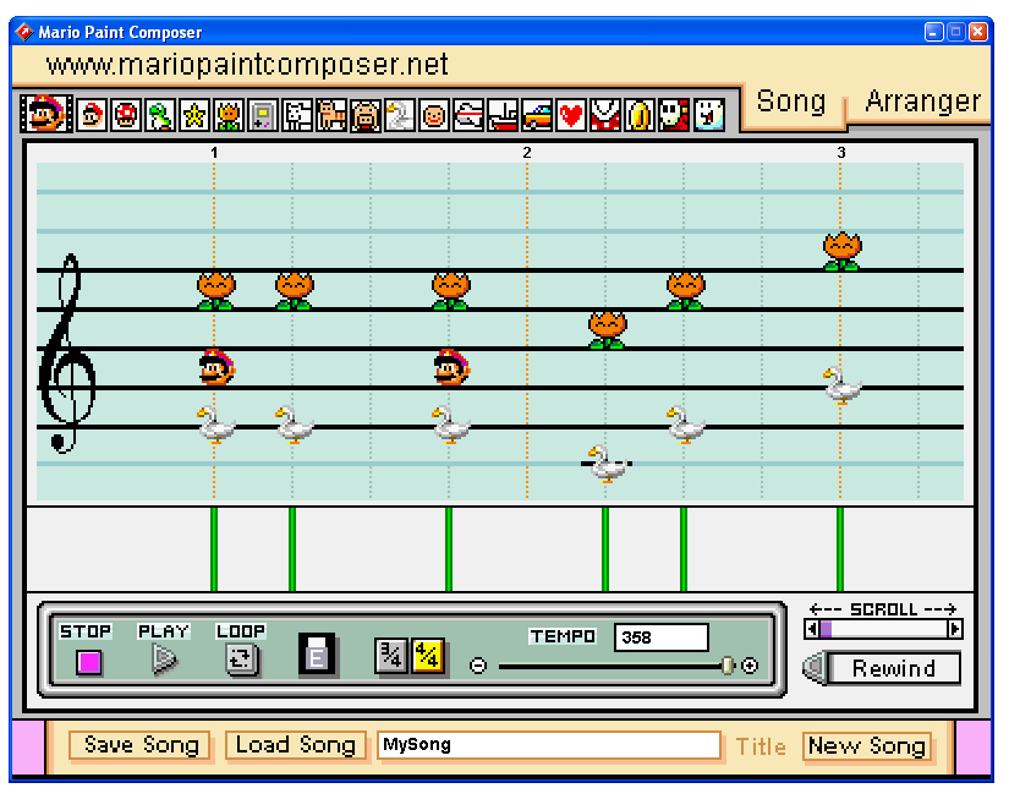
Task: Click the MySong title input field
Action: pos(548,745)
